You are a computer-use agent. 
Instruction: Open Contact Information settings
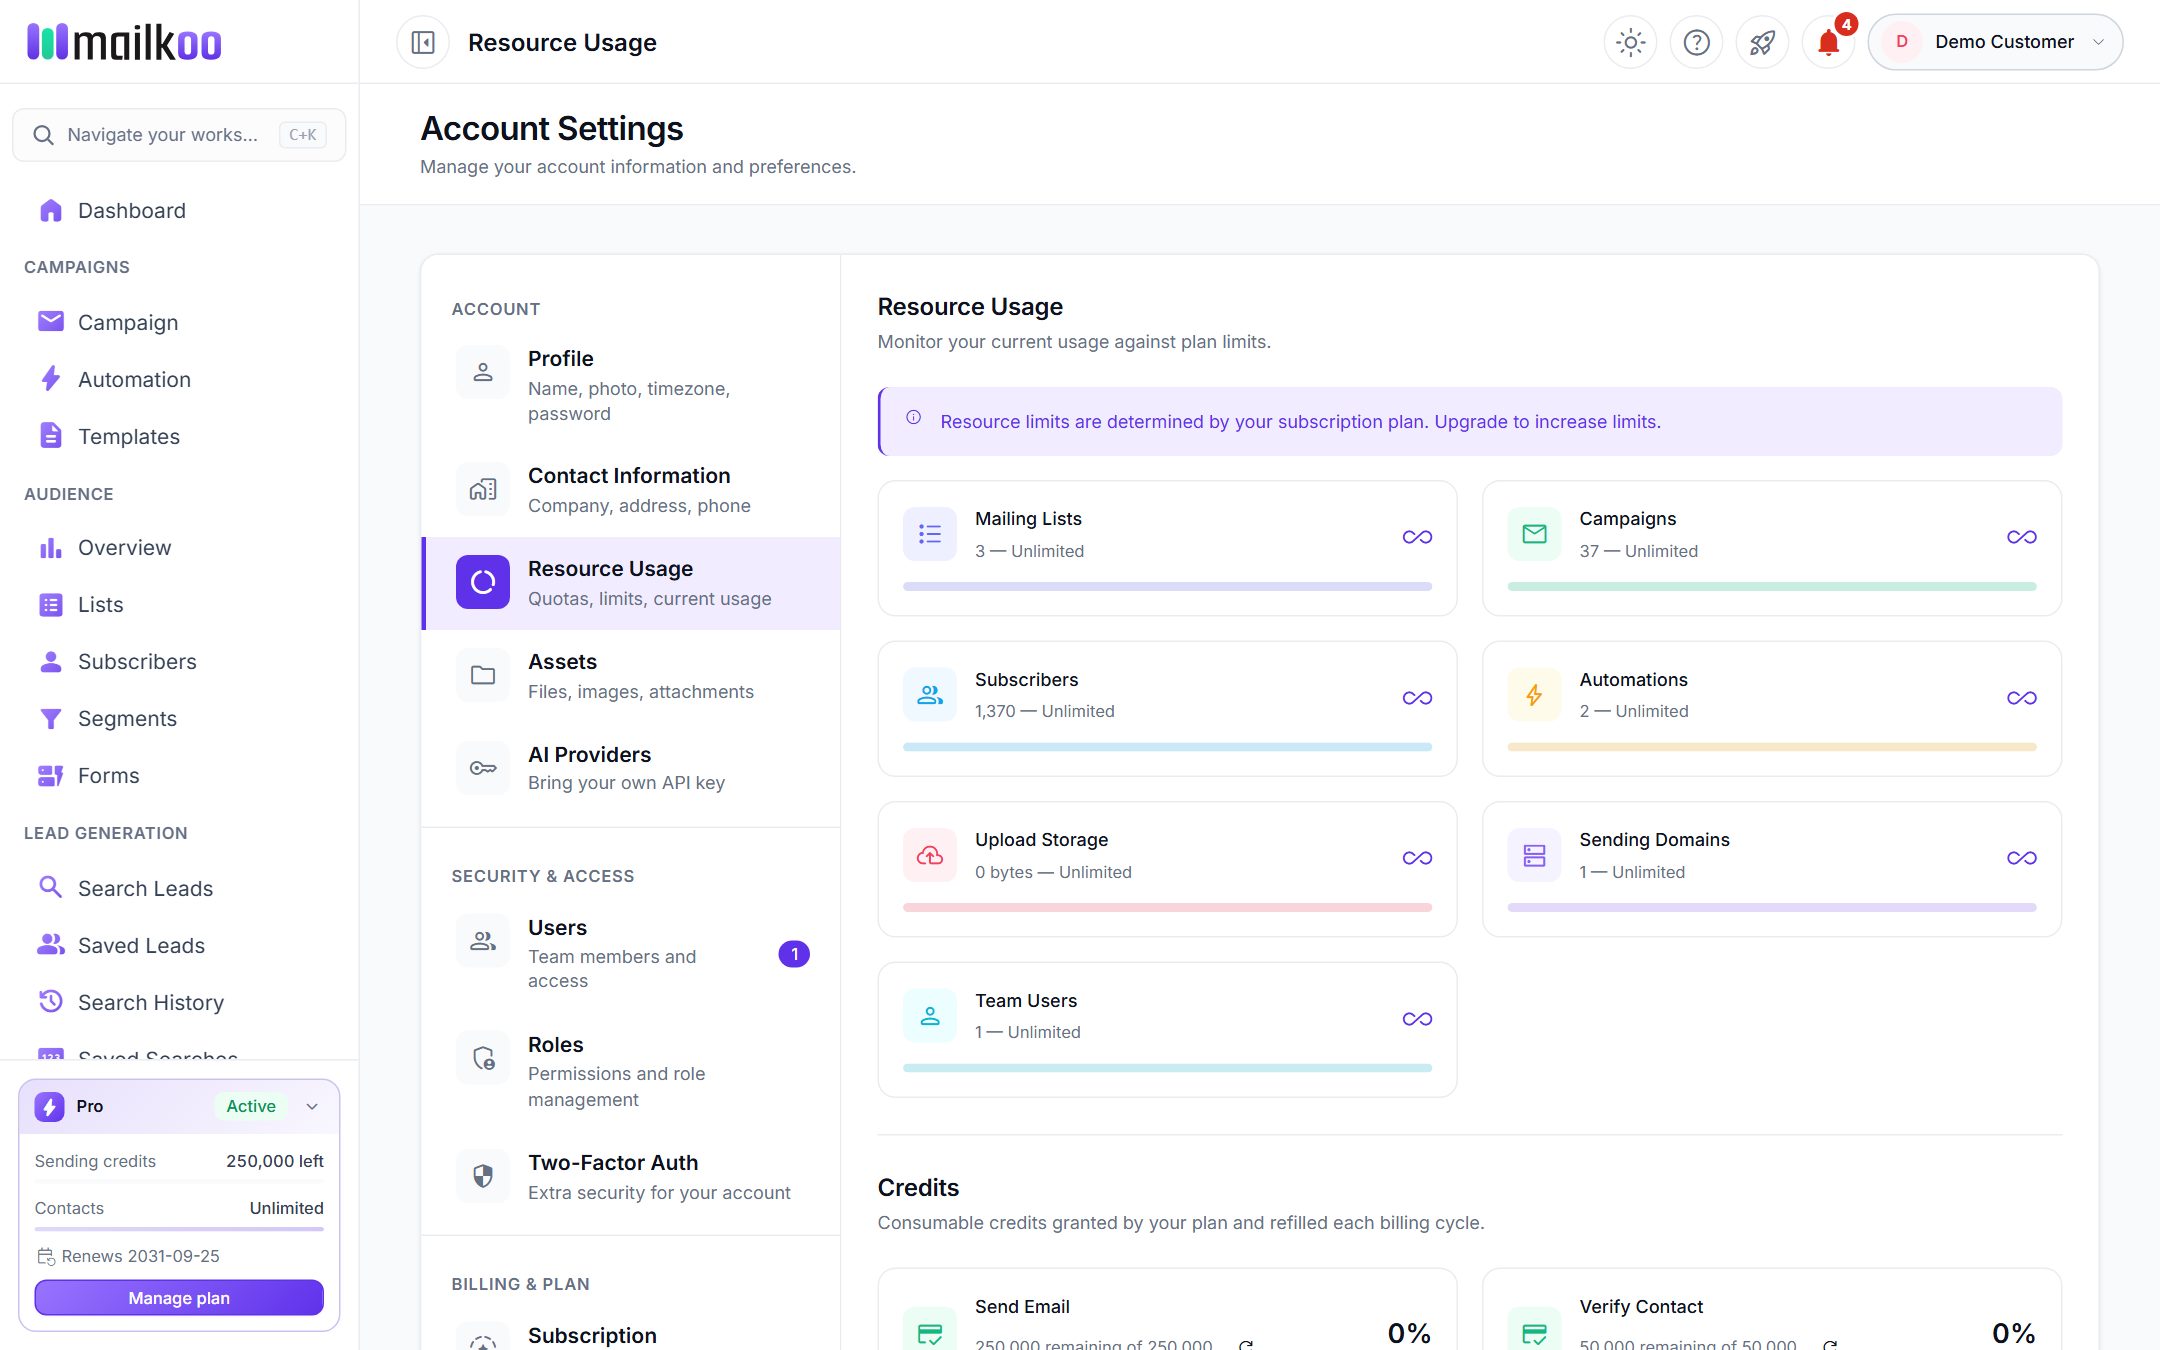click(x=631, y=490)
